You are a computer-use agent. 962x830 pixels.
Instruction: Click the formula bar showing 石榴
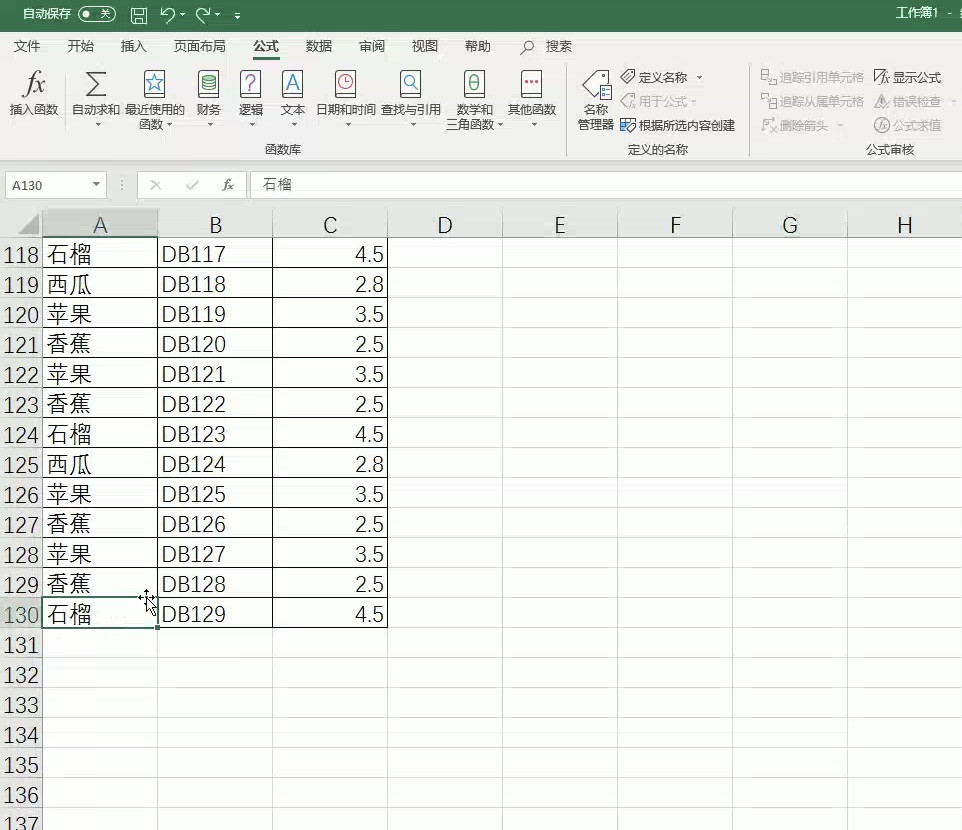tap(600, 185)
